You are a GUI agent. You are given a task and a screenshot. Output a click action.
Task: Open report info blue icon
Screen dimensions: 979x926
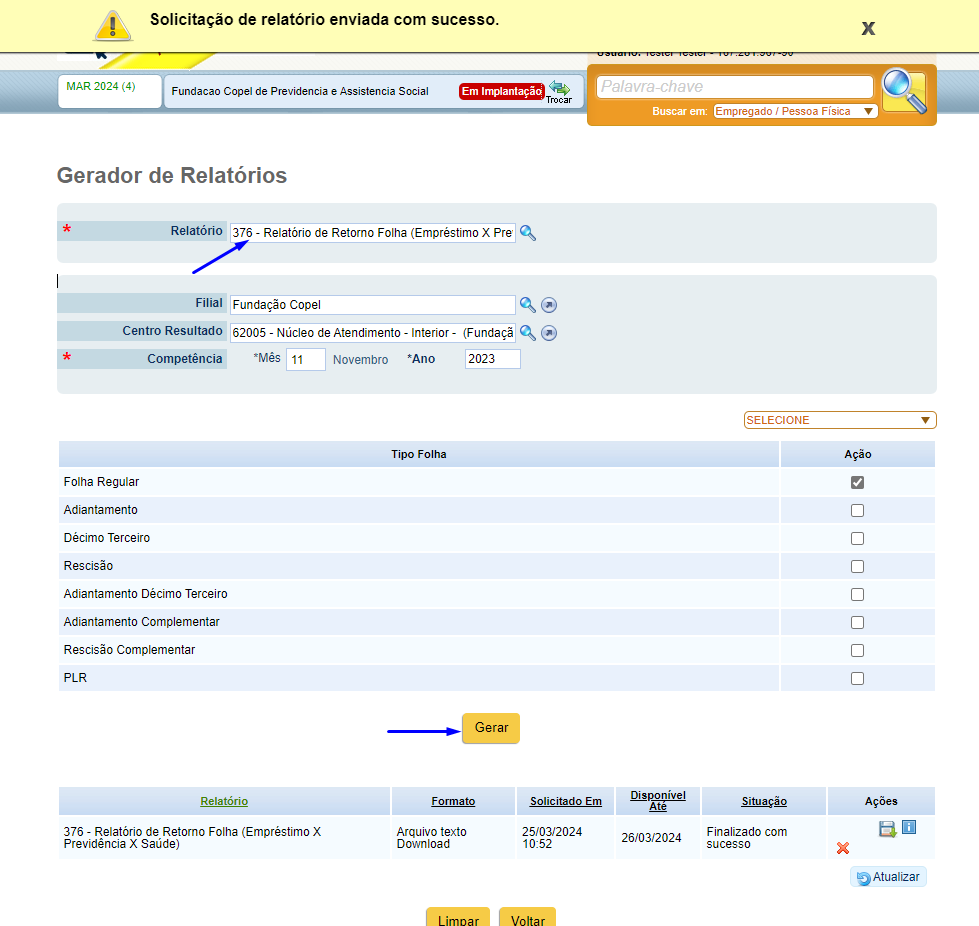pyautogui.click(x=909, y=827)
